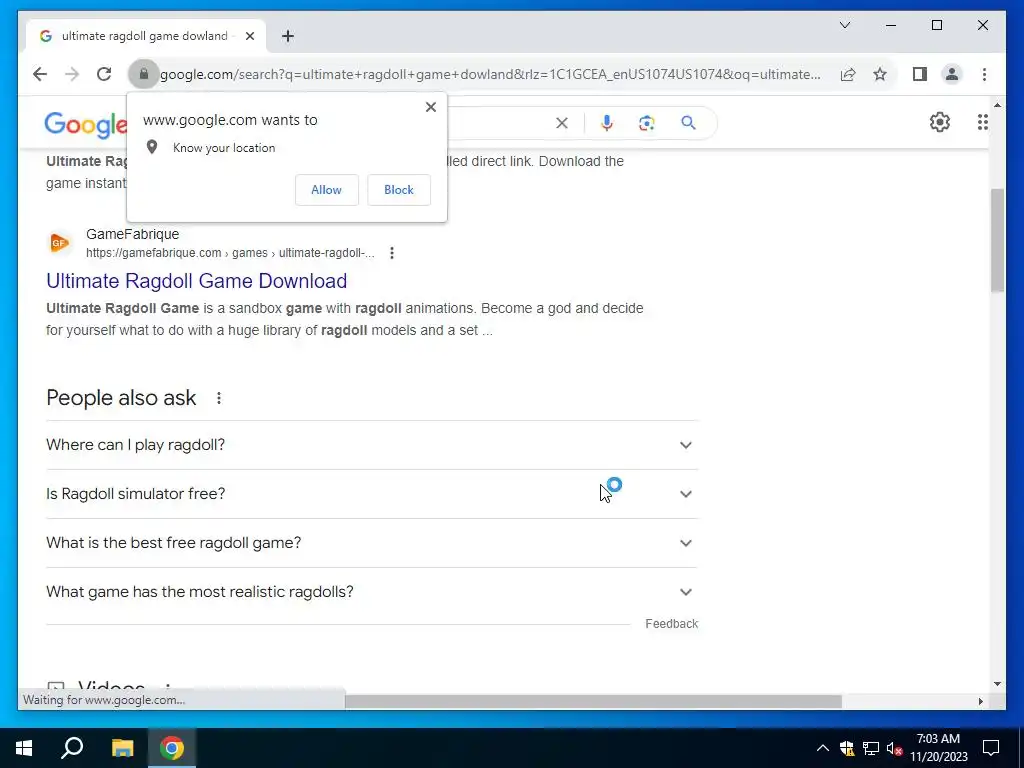Screen dimensions: 1024x768
Task: Open the taskbar clock showing 7:03 AM
Action: (938, 748)
